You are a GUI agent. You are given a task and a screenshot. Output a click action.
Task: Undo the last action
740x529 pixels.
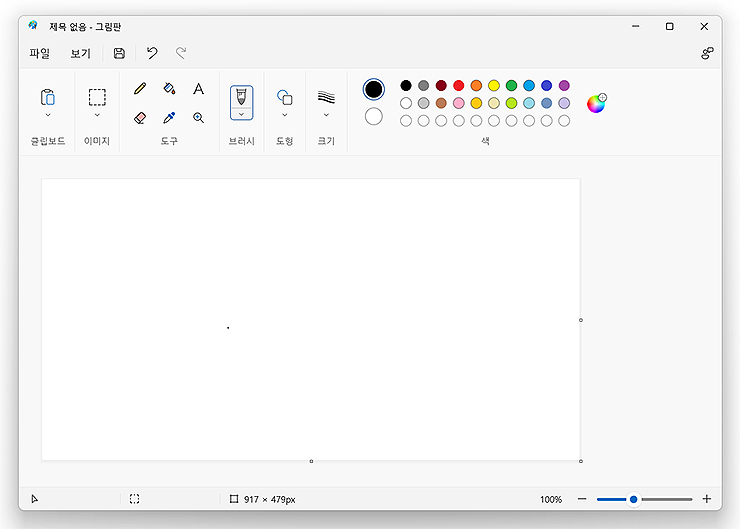pos(152,53)
